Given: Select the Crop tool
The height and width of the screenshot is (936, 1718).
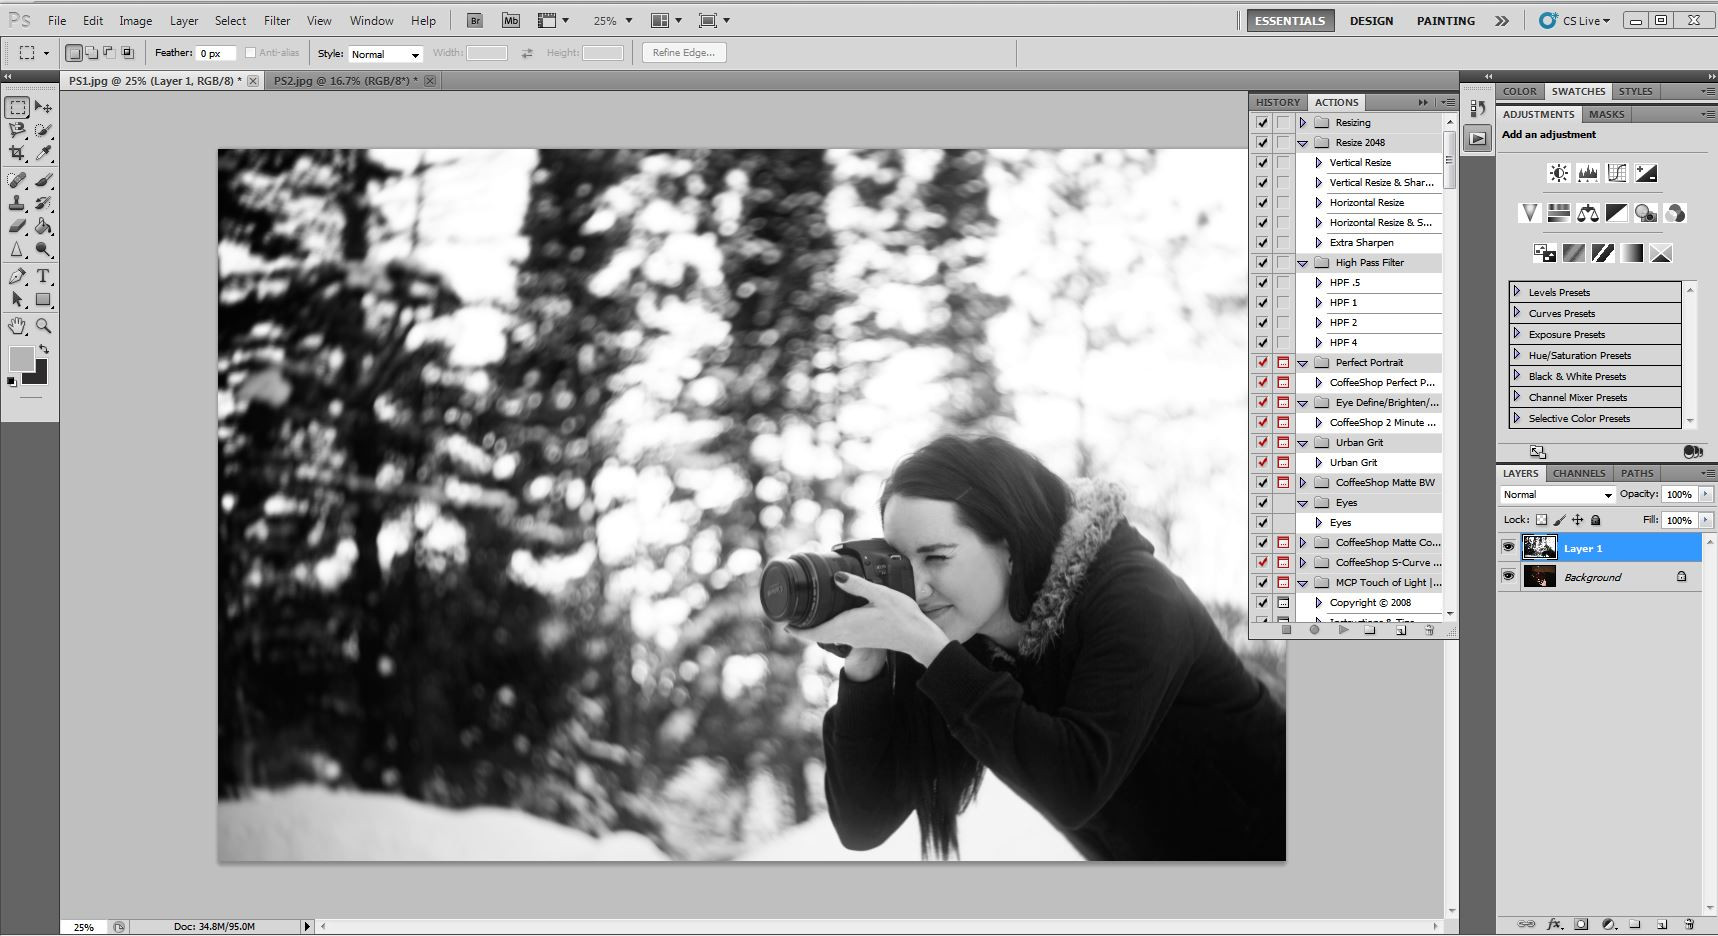Looking at the screenshot, I should click(x=18, y=153).
